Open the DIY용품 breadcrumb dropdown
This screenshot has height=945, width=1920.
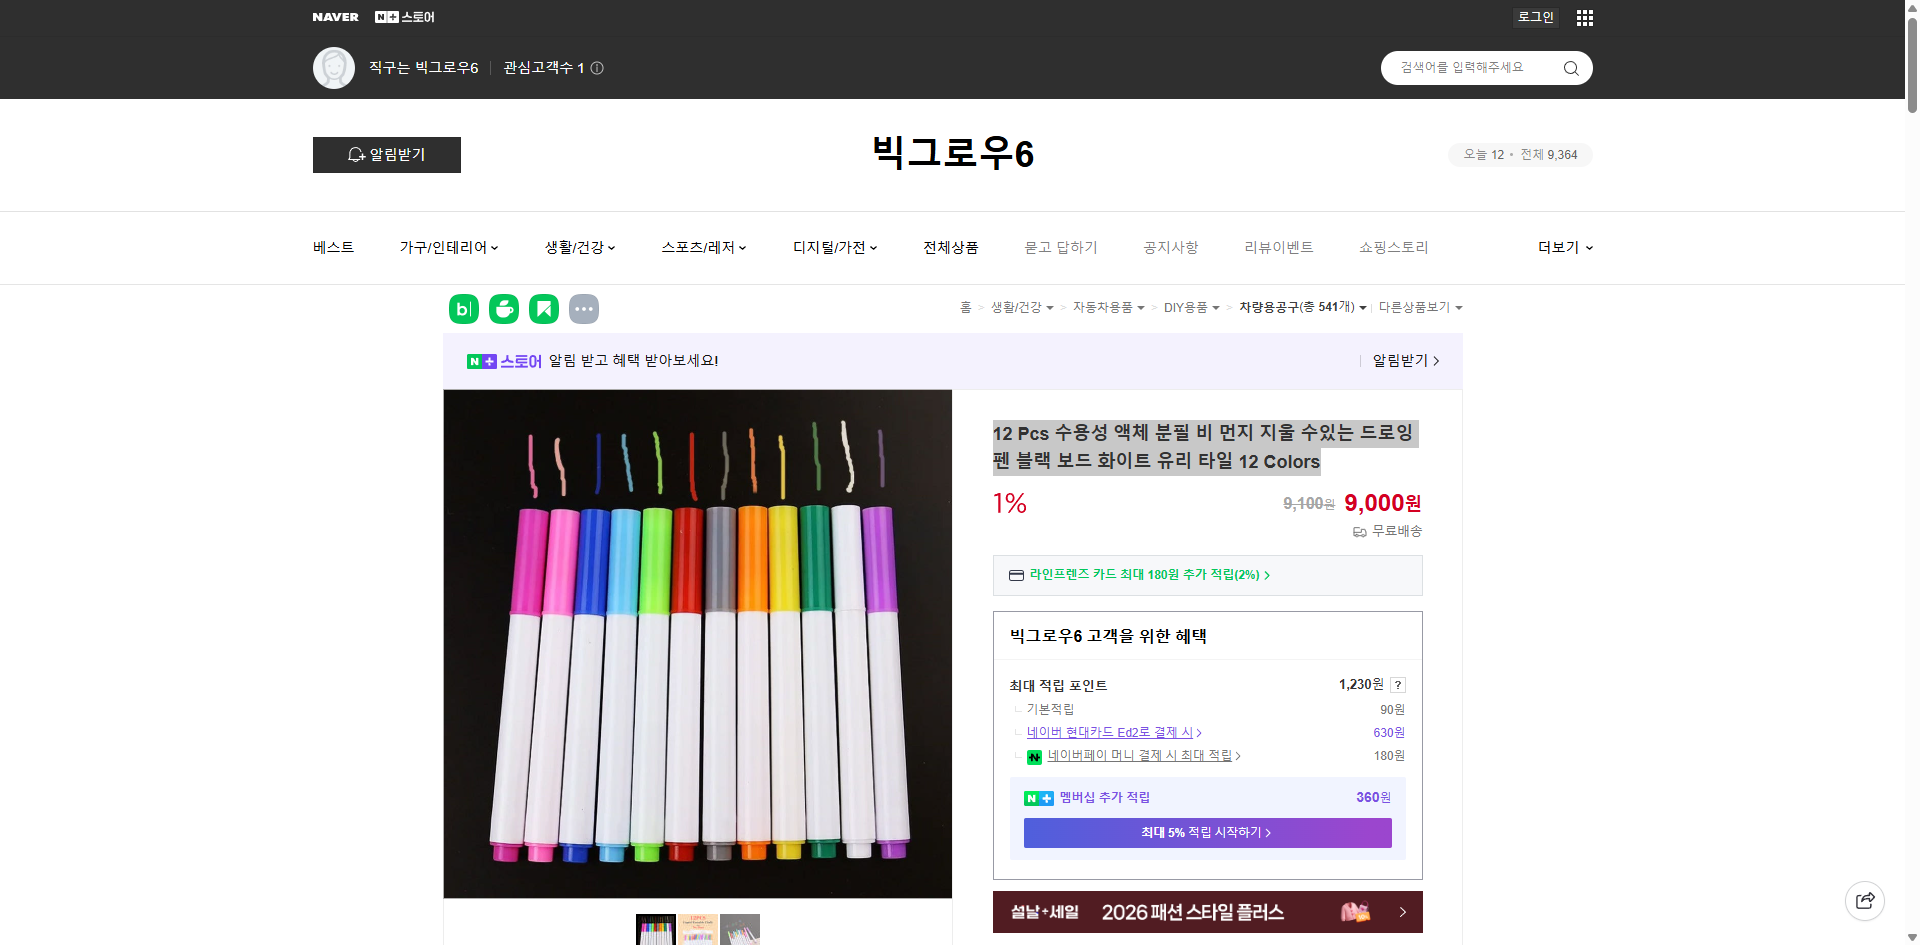(x=1191, y=307)
